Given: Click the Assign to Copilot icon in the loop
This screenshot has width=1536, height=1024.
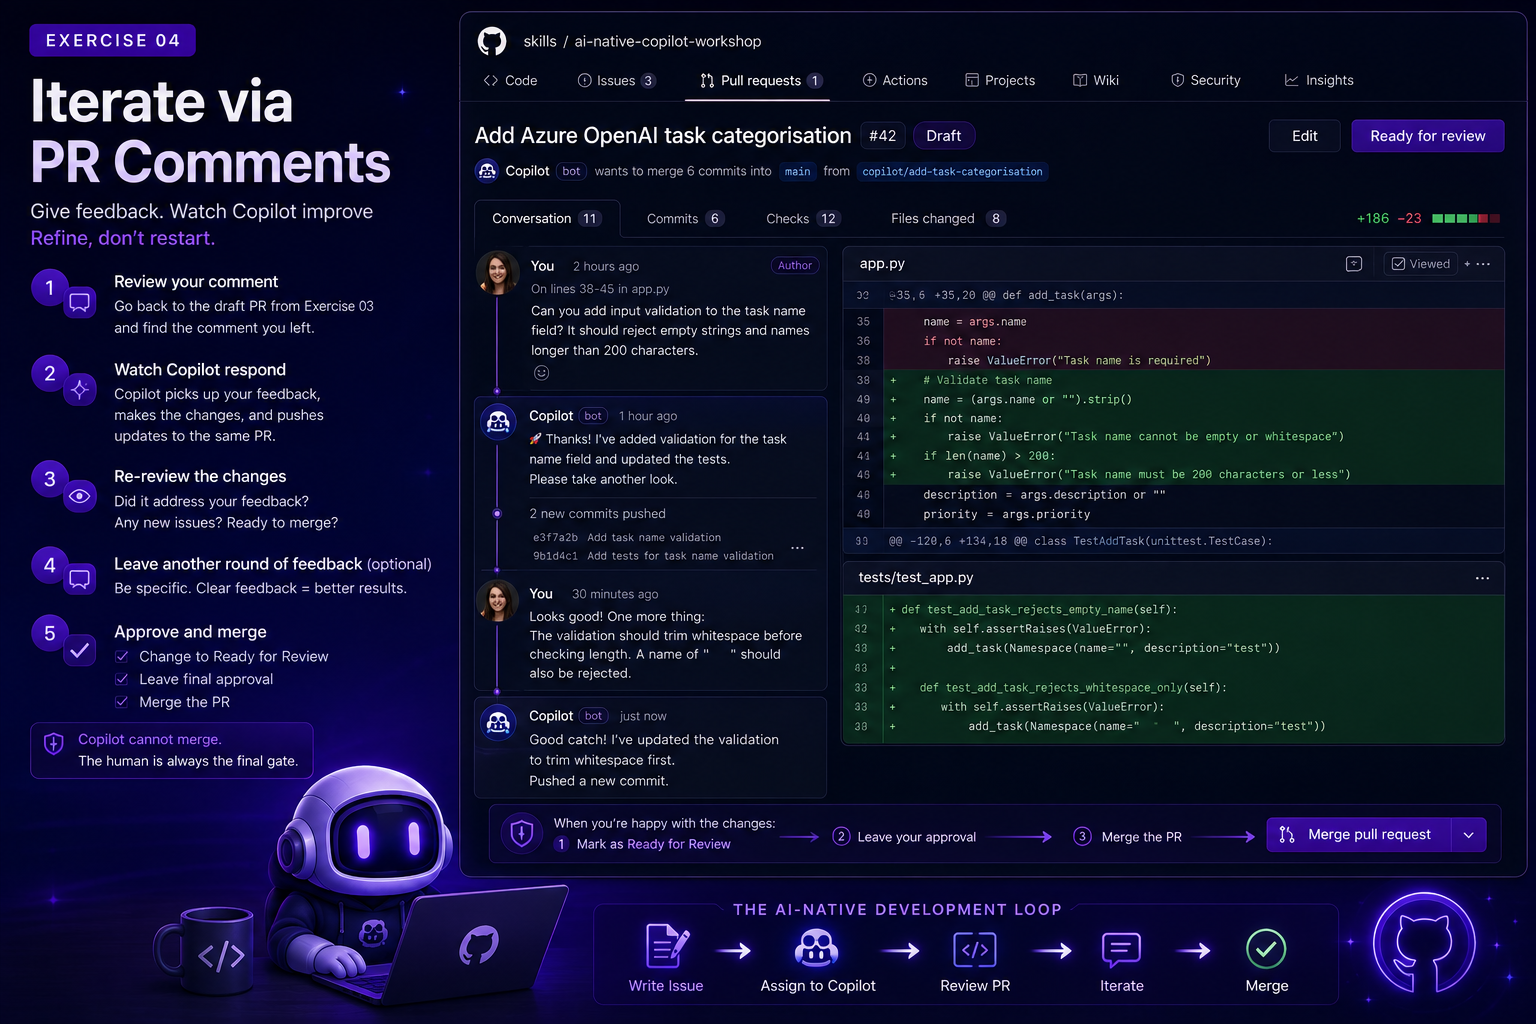Looking at the screenshot, I should pyautogui.click(x=816, y=947).
